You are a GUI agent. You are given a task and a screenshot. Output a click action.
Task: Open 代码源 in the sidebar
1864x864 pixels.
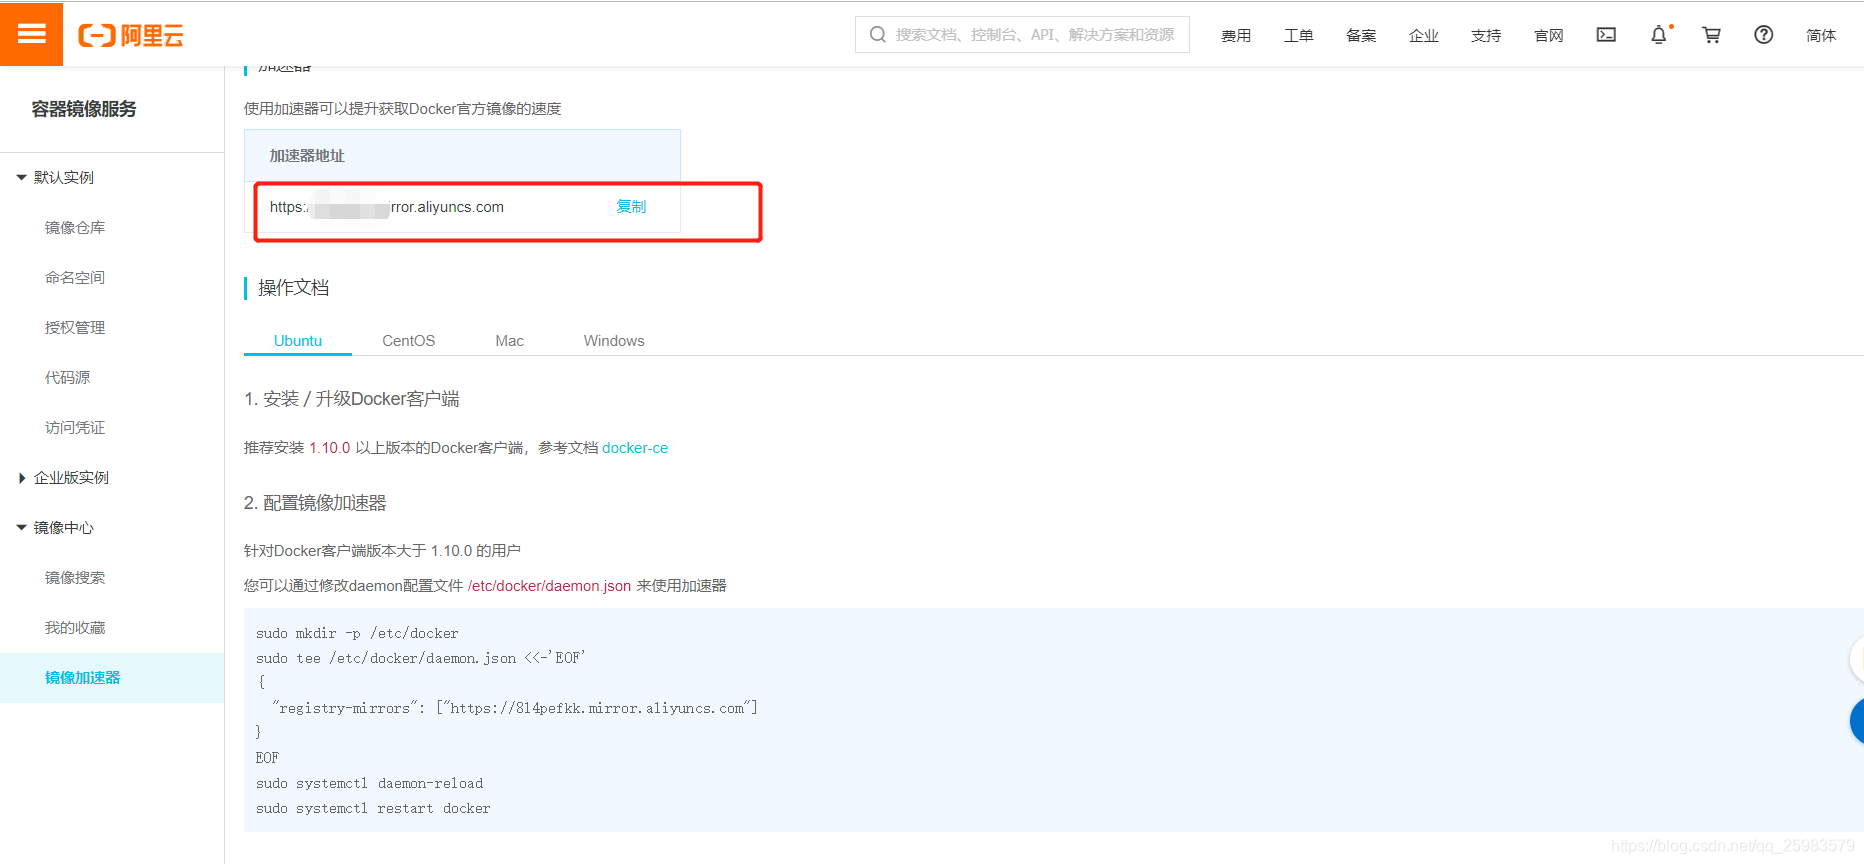[x=67, y=378]
